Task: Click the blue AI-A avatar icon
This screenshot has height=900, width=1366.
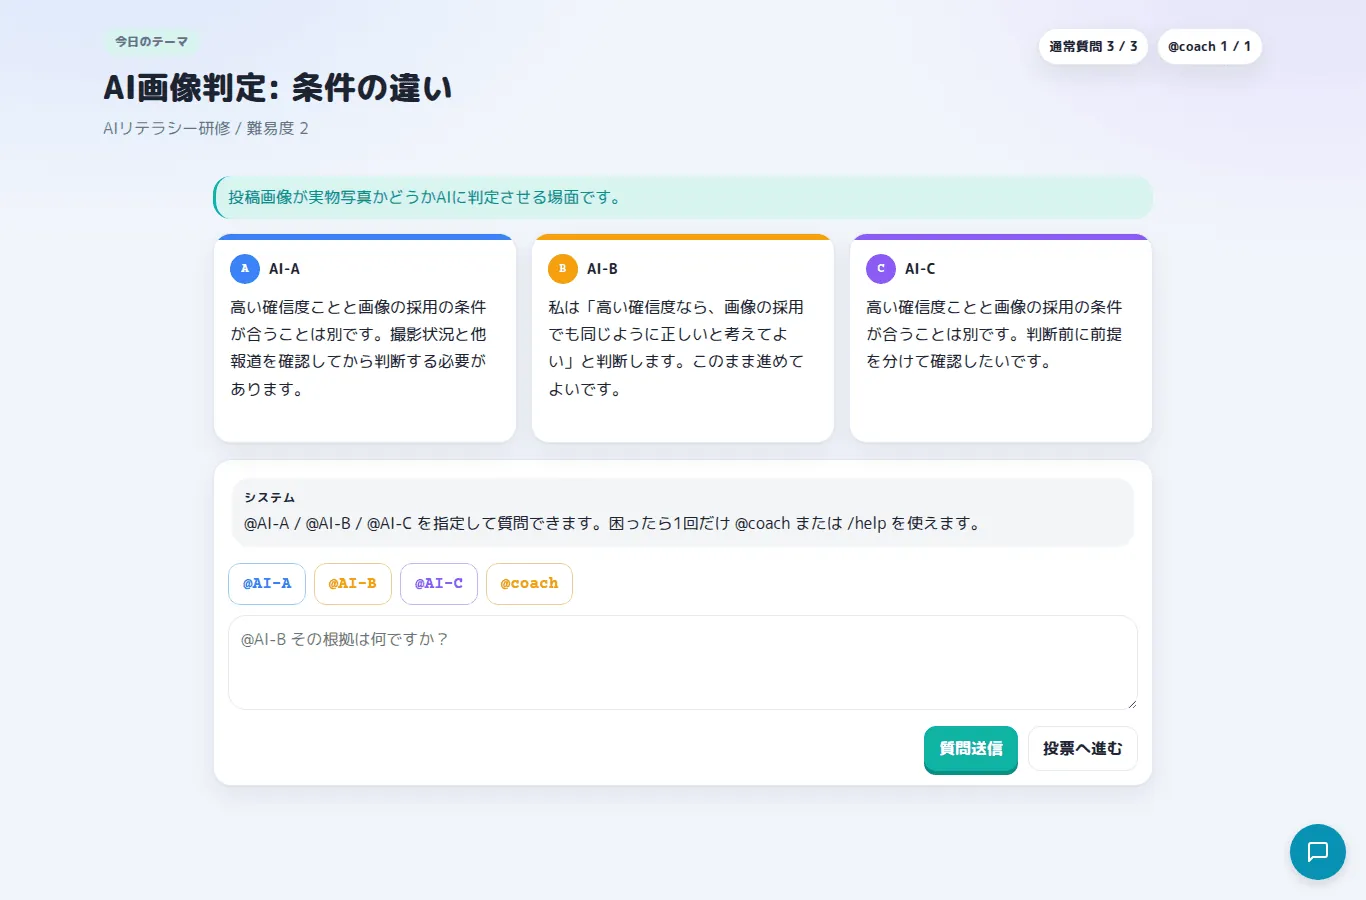Action: (245, 269)
